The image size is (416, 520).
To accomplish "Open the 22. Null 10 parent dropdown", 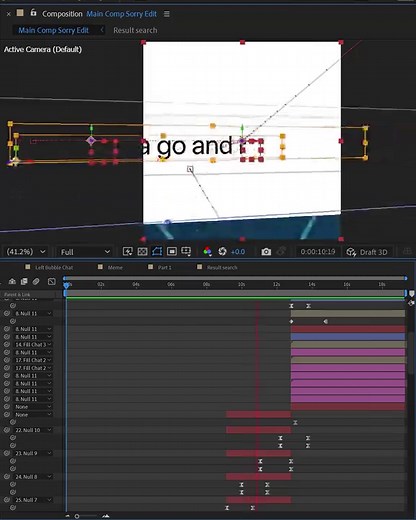I will tap(33, 430).
